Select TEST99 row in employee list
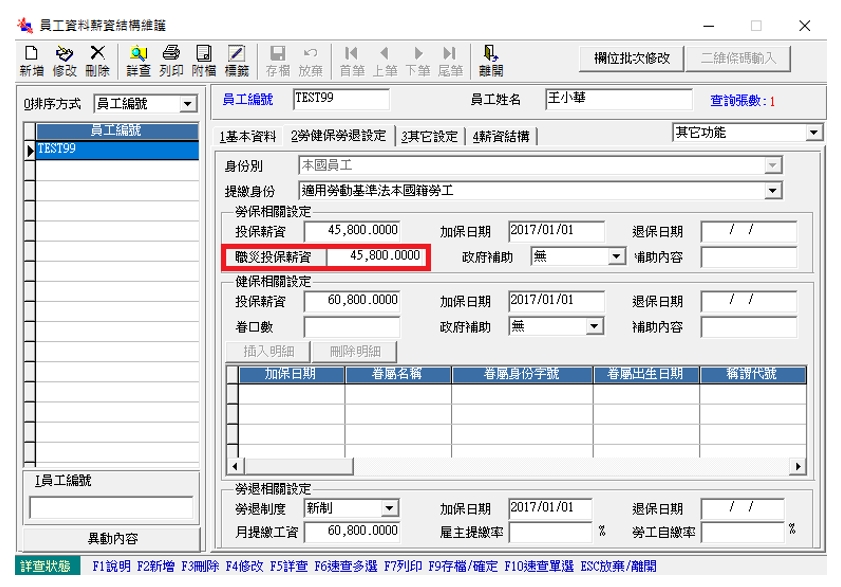This screenshot has height=587, width=841. [x=116, y=149]
